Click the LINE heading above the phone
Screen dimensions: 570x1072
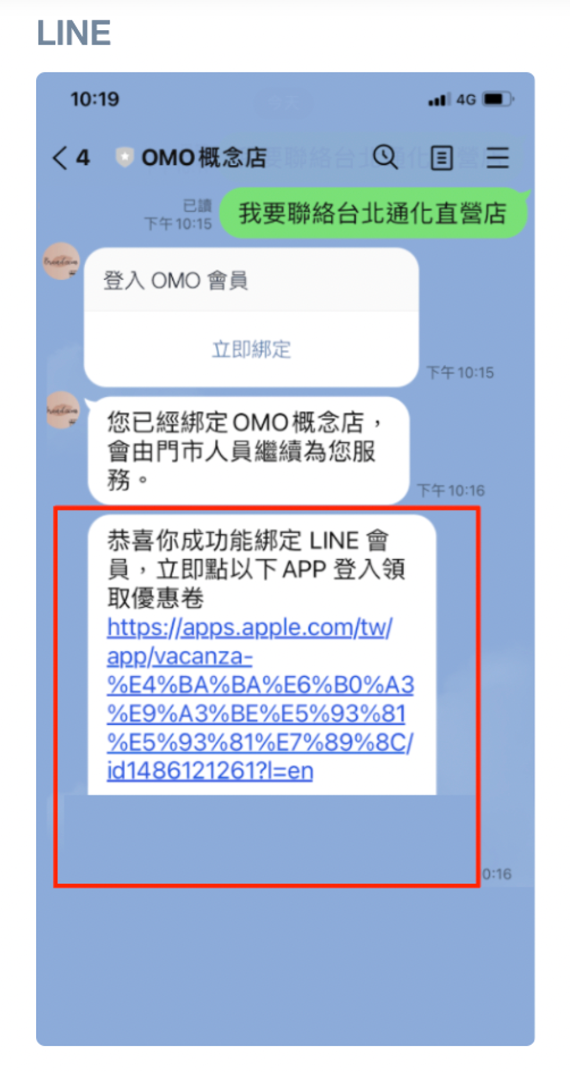tap(74, 33)
